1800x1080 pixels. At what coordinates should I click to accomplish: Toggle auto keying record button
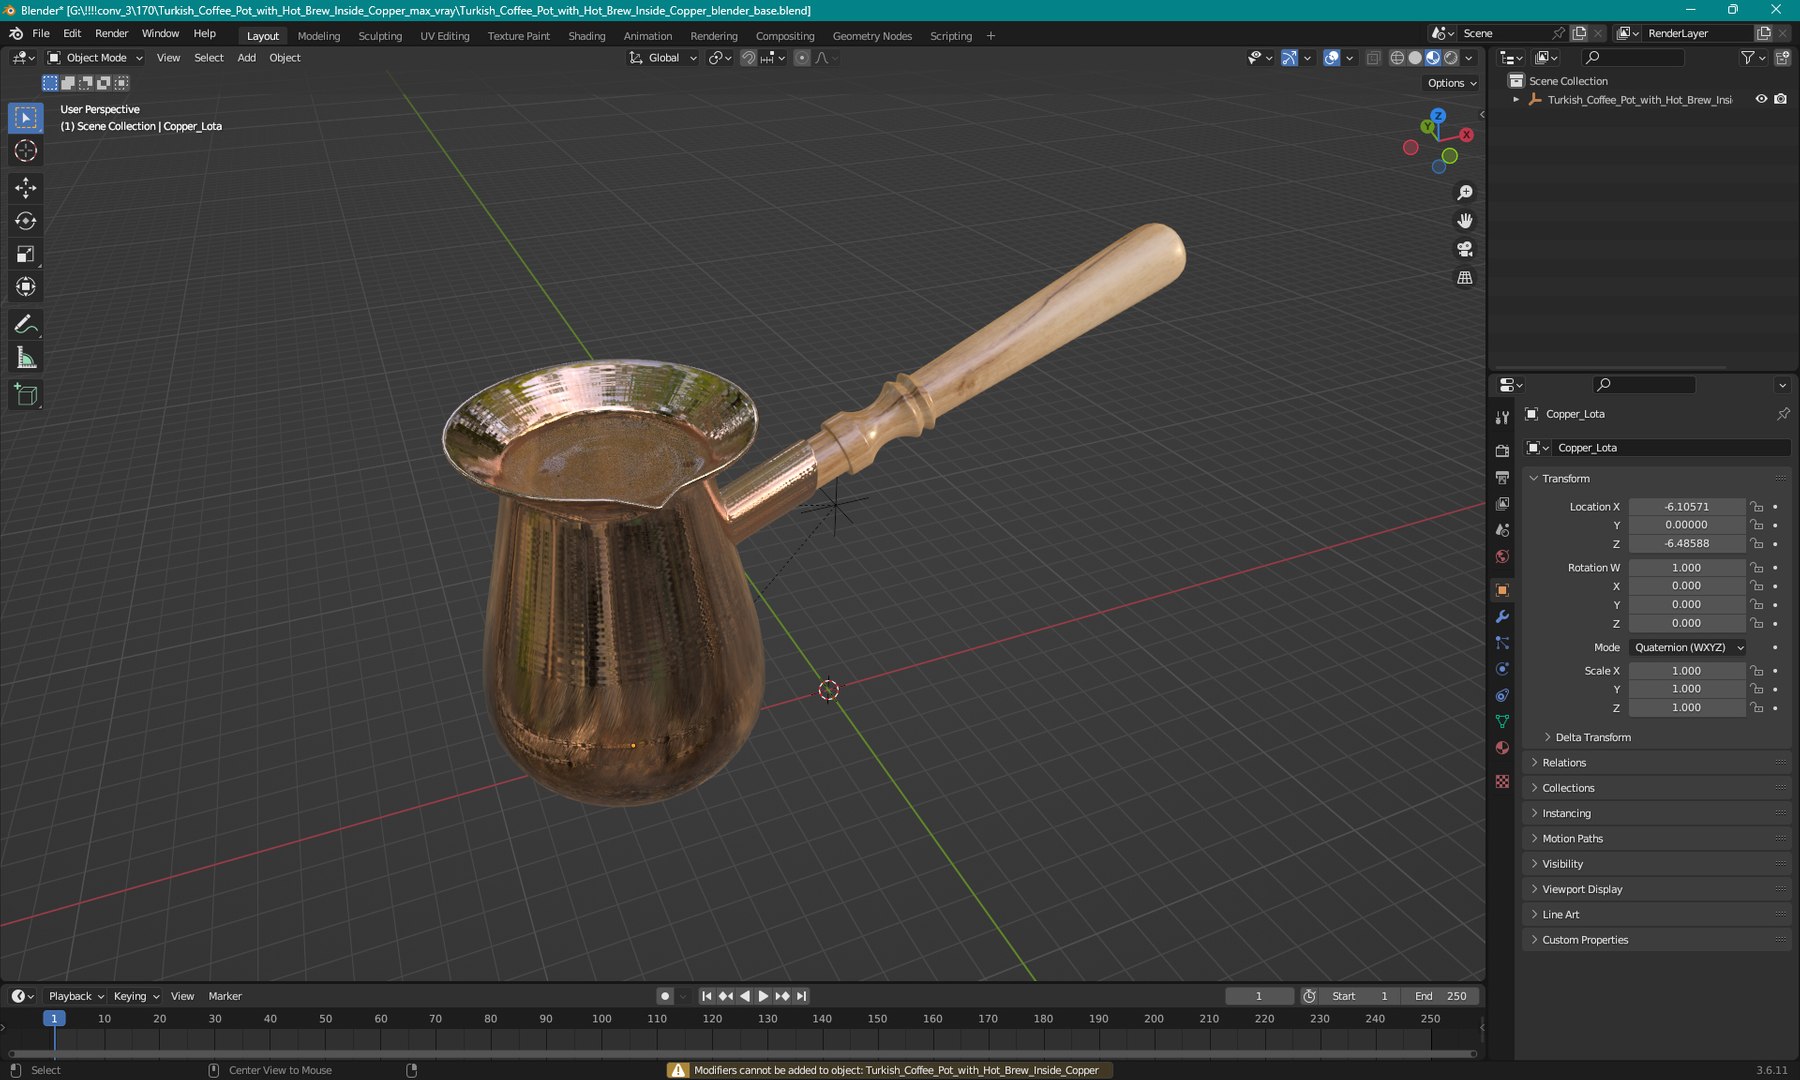point(665,996)
